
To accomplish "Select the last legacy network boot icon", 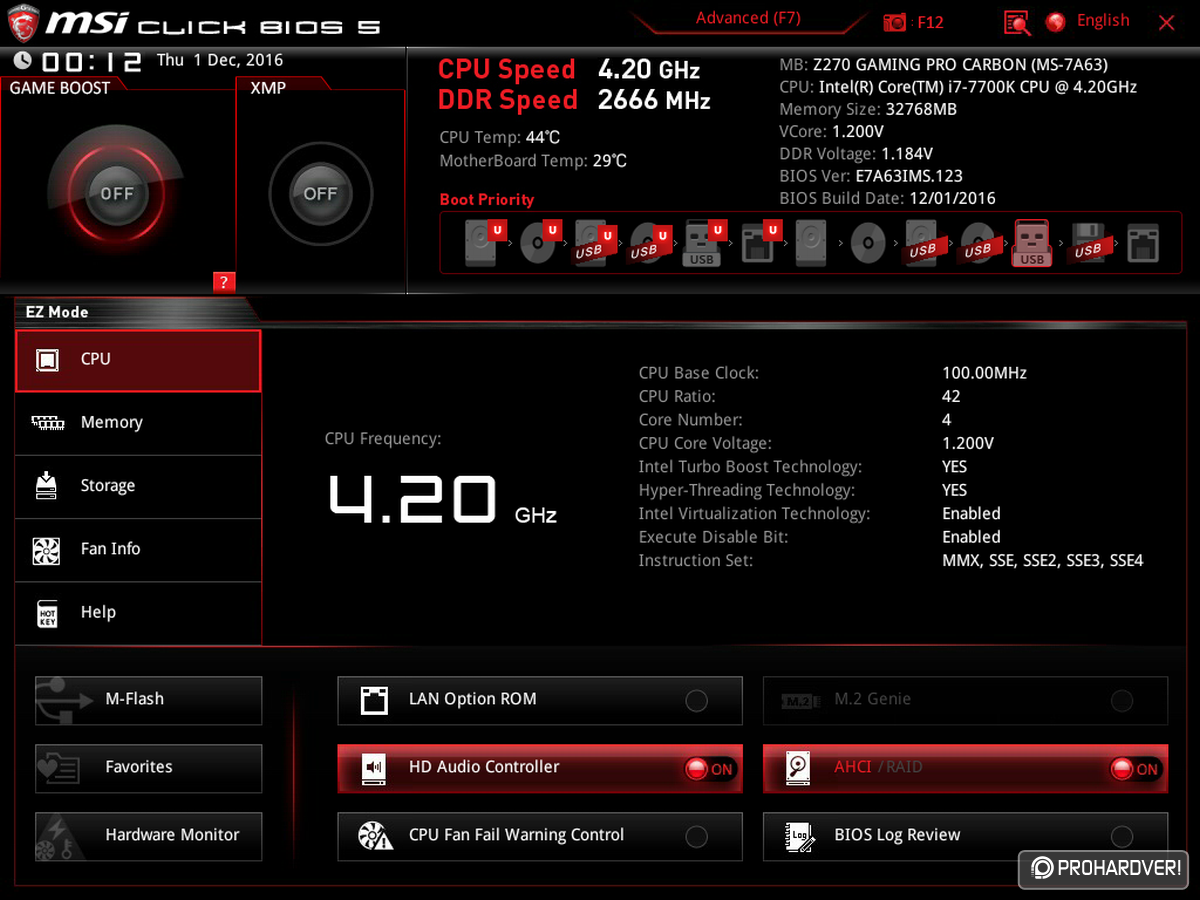I will [x=1142, y=243].
